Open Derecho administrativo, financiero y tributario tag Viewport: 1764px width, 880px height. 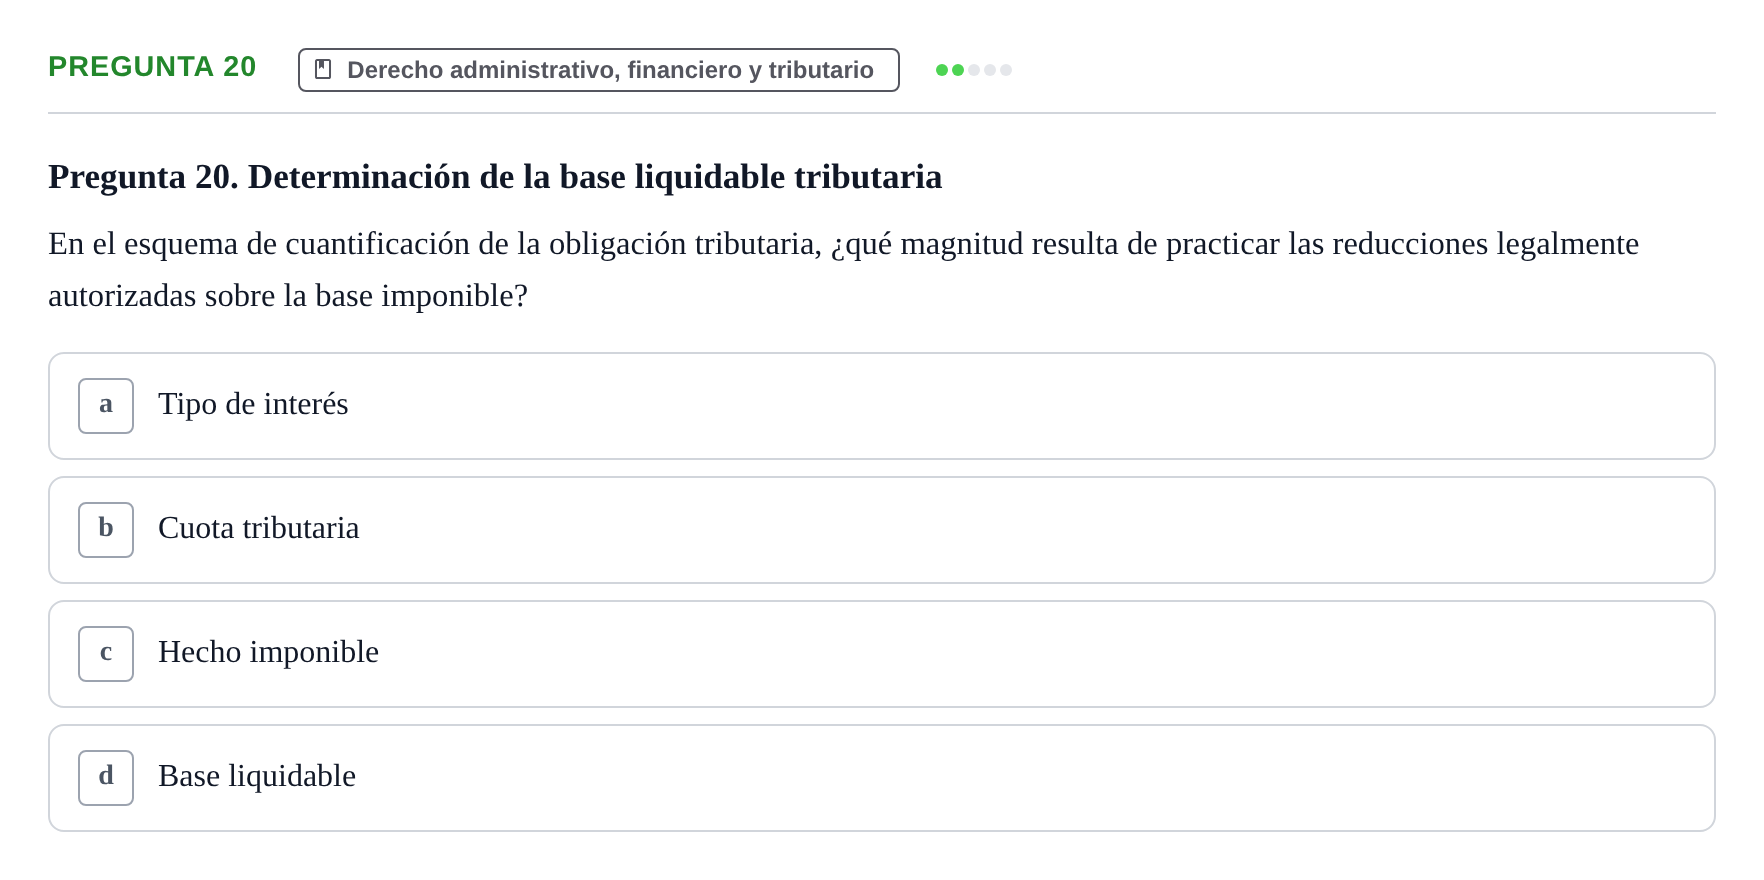pyautogui.click(x=599, y=70)
